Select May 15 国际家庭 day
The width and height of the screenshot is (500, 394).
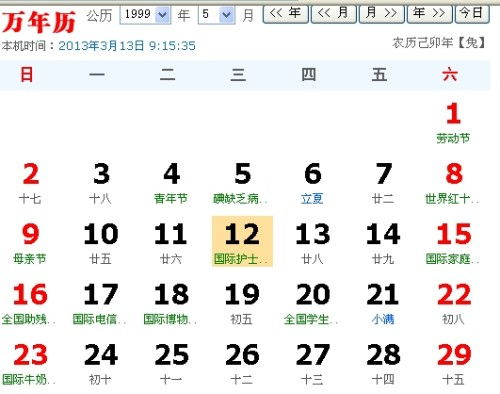453,243
